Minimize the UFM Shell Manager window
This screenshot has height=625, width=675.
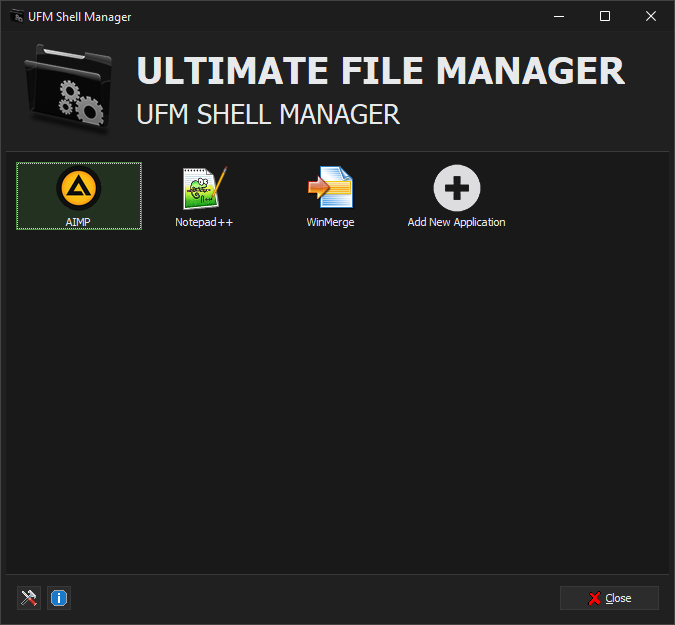pos(559,16)
